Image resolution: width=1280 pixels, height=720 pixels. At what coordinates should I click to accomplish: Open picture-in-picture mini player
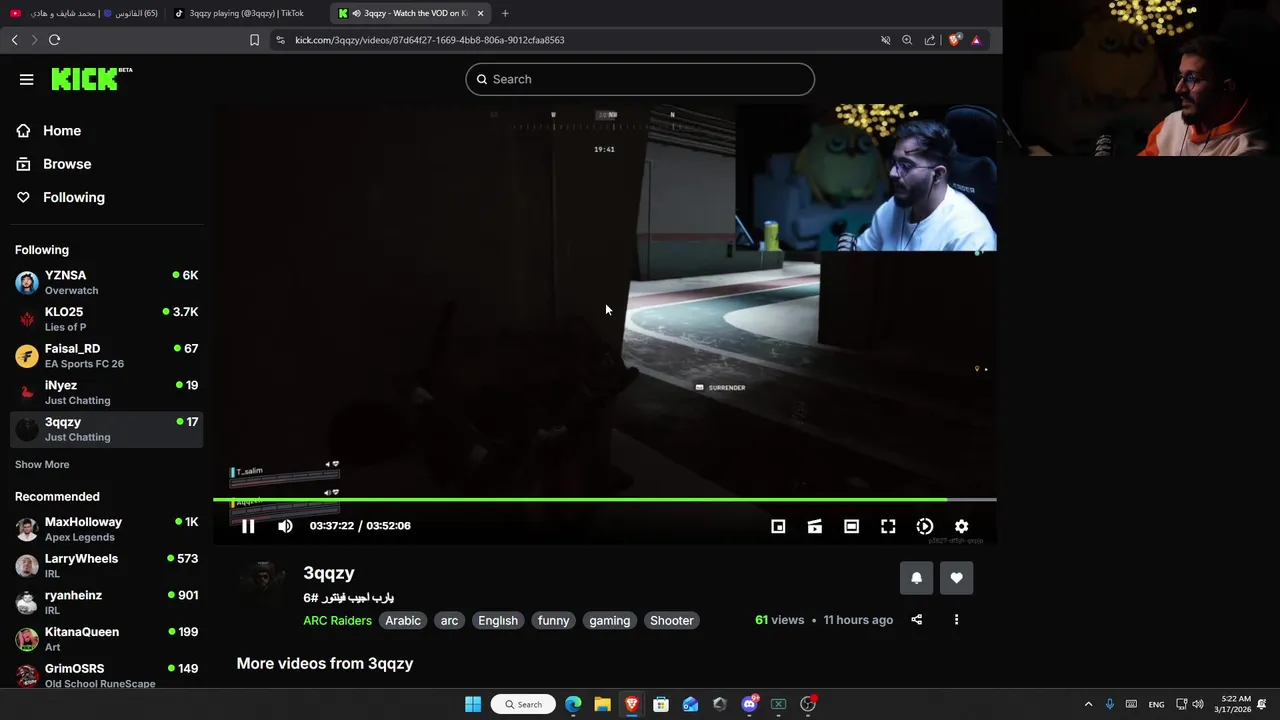778,526
